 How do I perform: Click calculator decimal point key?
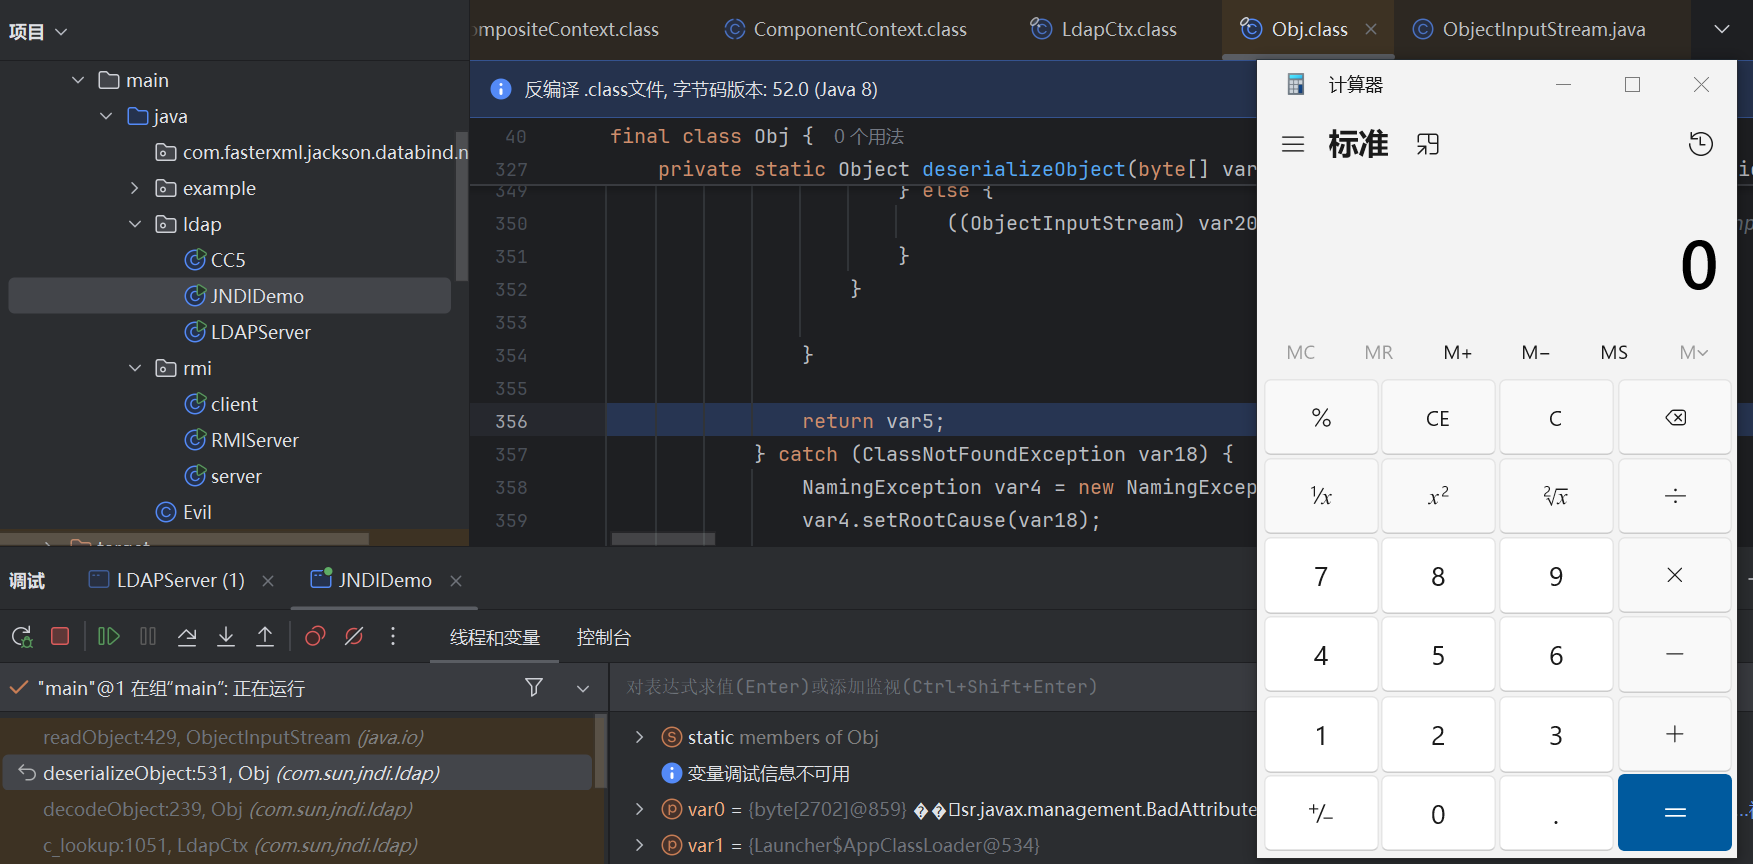[x=1556, y=813]
